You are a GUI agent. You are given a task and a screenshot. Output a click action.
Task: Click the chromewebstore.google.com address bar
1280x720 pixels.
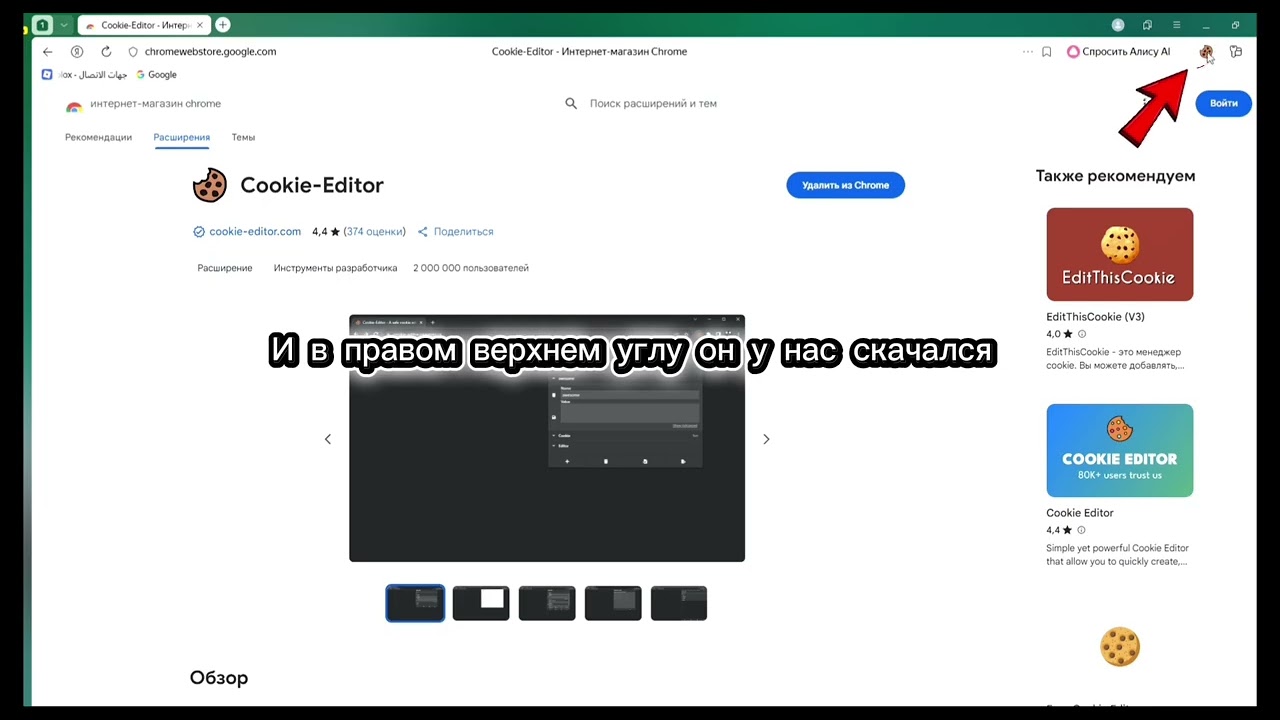pyautogui.click(x=210, y=52)
